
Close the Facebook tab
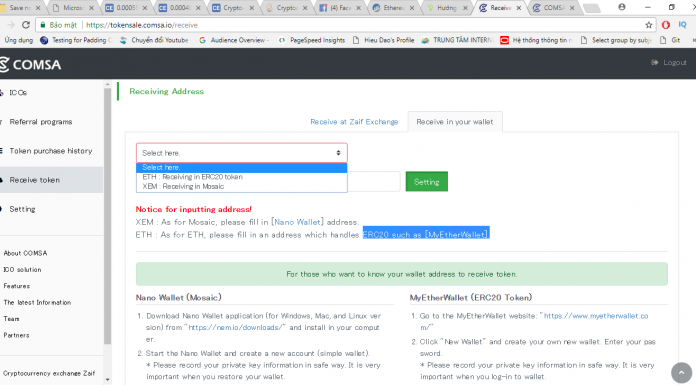pyautogui.click(x=358, y=8)
